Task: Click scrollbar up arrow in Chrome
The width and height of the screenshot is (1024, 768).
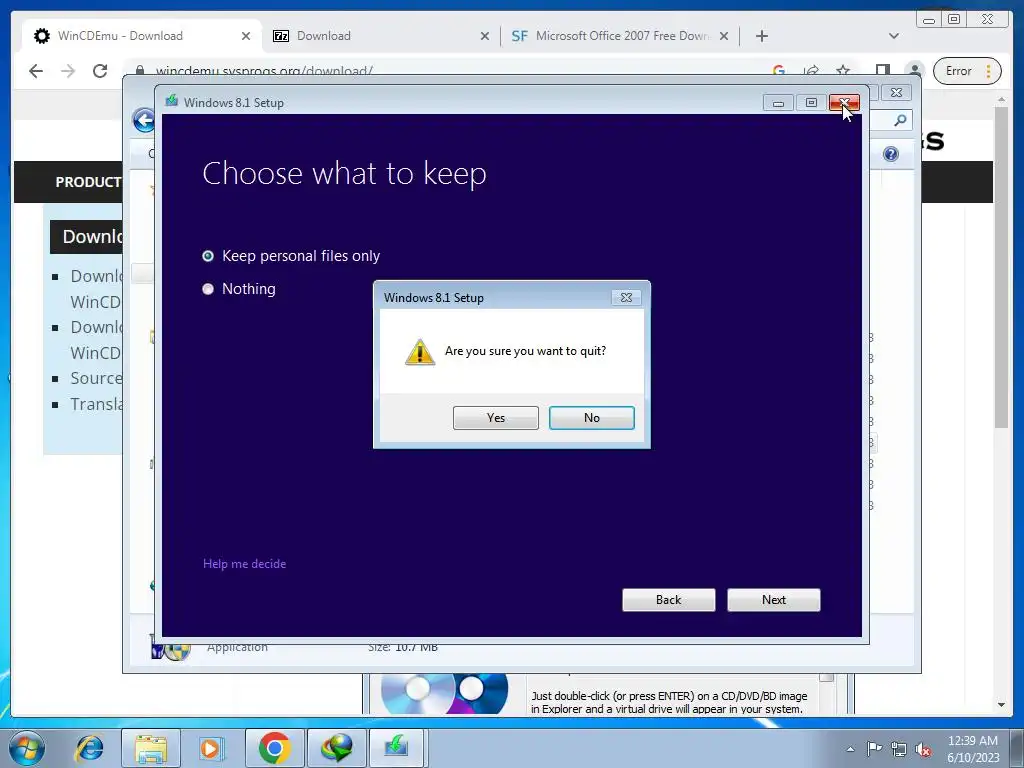Action: [x=1001, y=100]
